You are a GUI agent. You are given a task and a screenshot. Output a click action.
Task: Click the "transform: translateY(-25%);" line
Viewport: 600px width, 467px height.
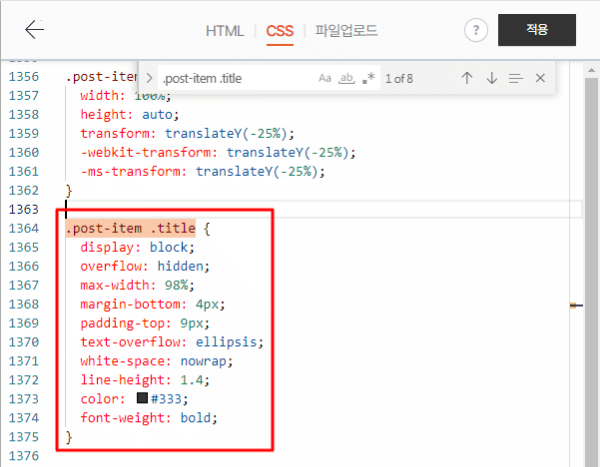coord(187,134)
